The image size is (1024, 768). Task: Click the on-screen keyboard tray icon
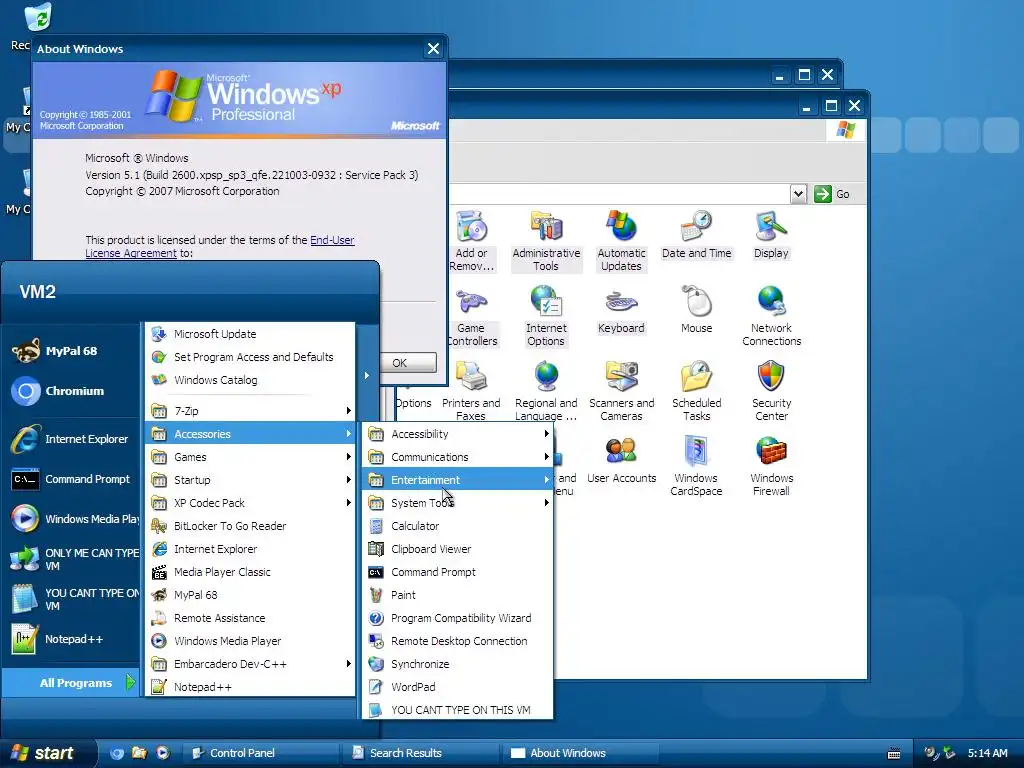tap(894, 754)
